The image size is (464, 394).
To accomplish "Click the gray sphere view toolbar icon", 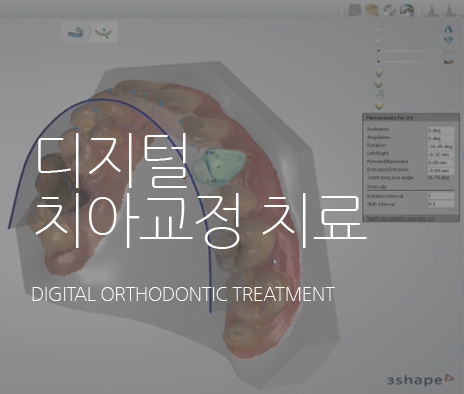I will pyautogui.click(x=389, y=10).
